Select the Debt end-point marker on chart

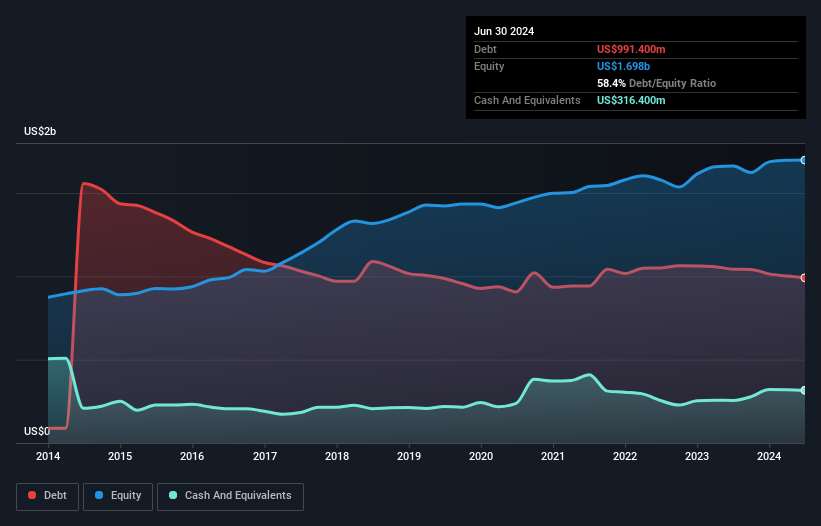pos(804,278)
